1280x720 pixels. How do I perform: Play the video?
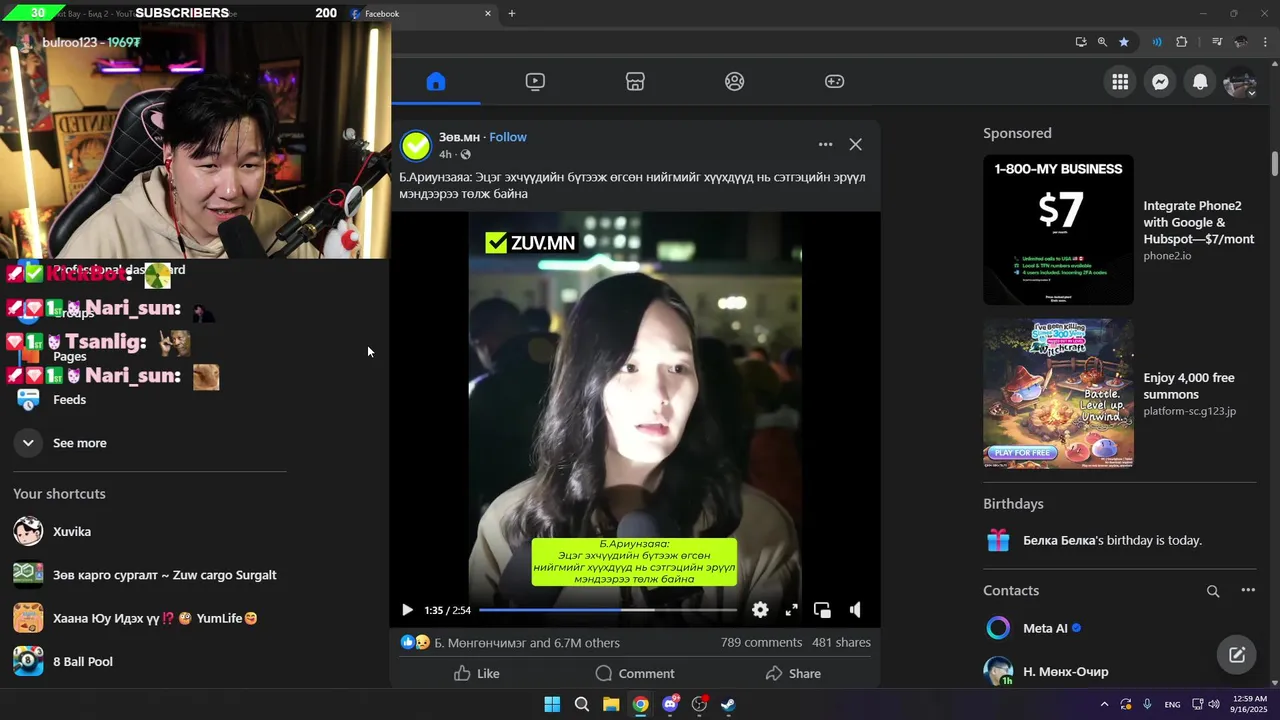[x=407, y=610]
